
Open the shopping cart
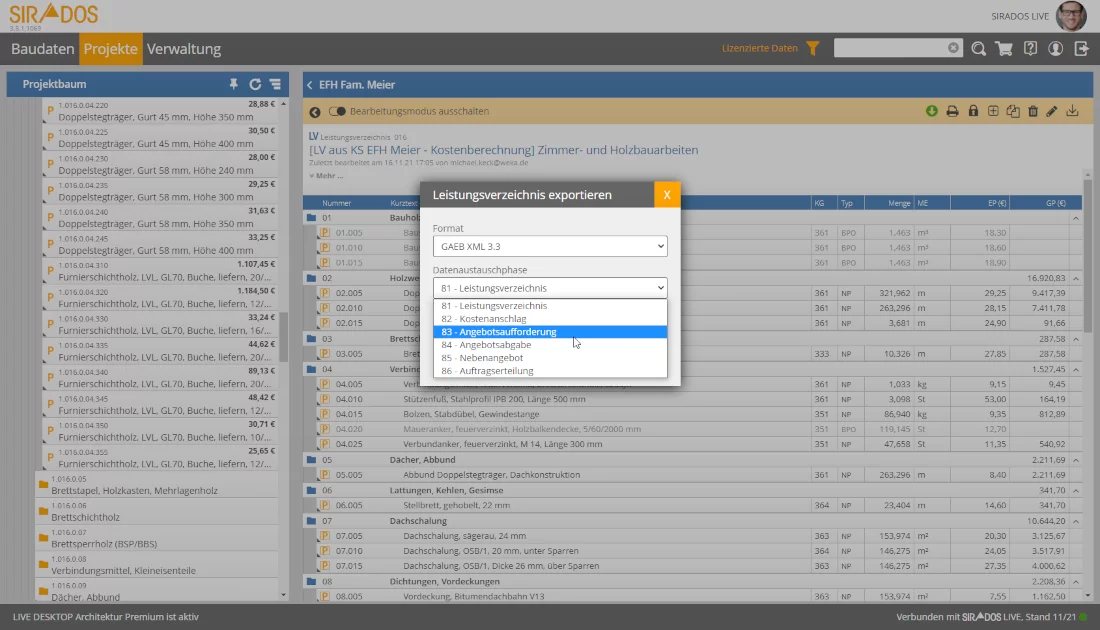coord(1004,48)
